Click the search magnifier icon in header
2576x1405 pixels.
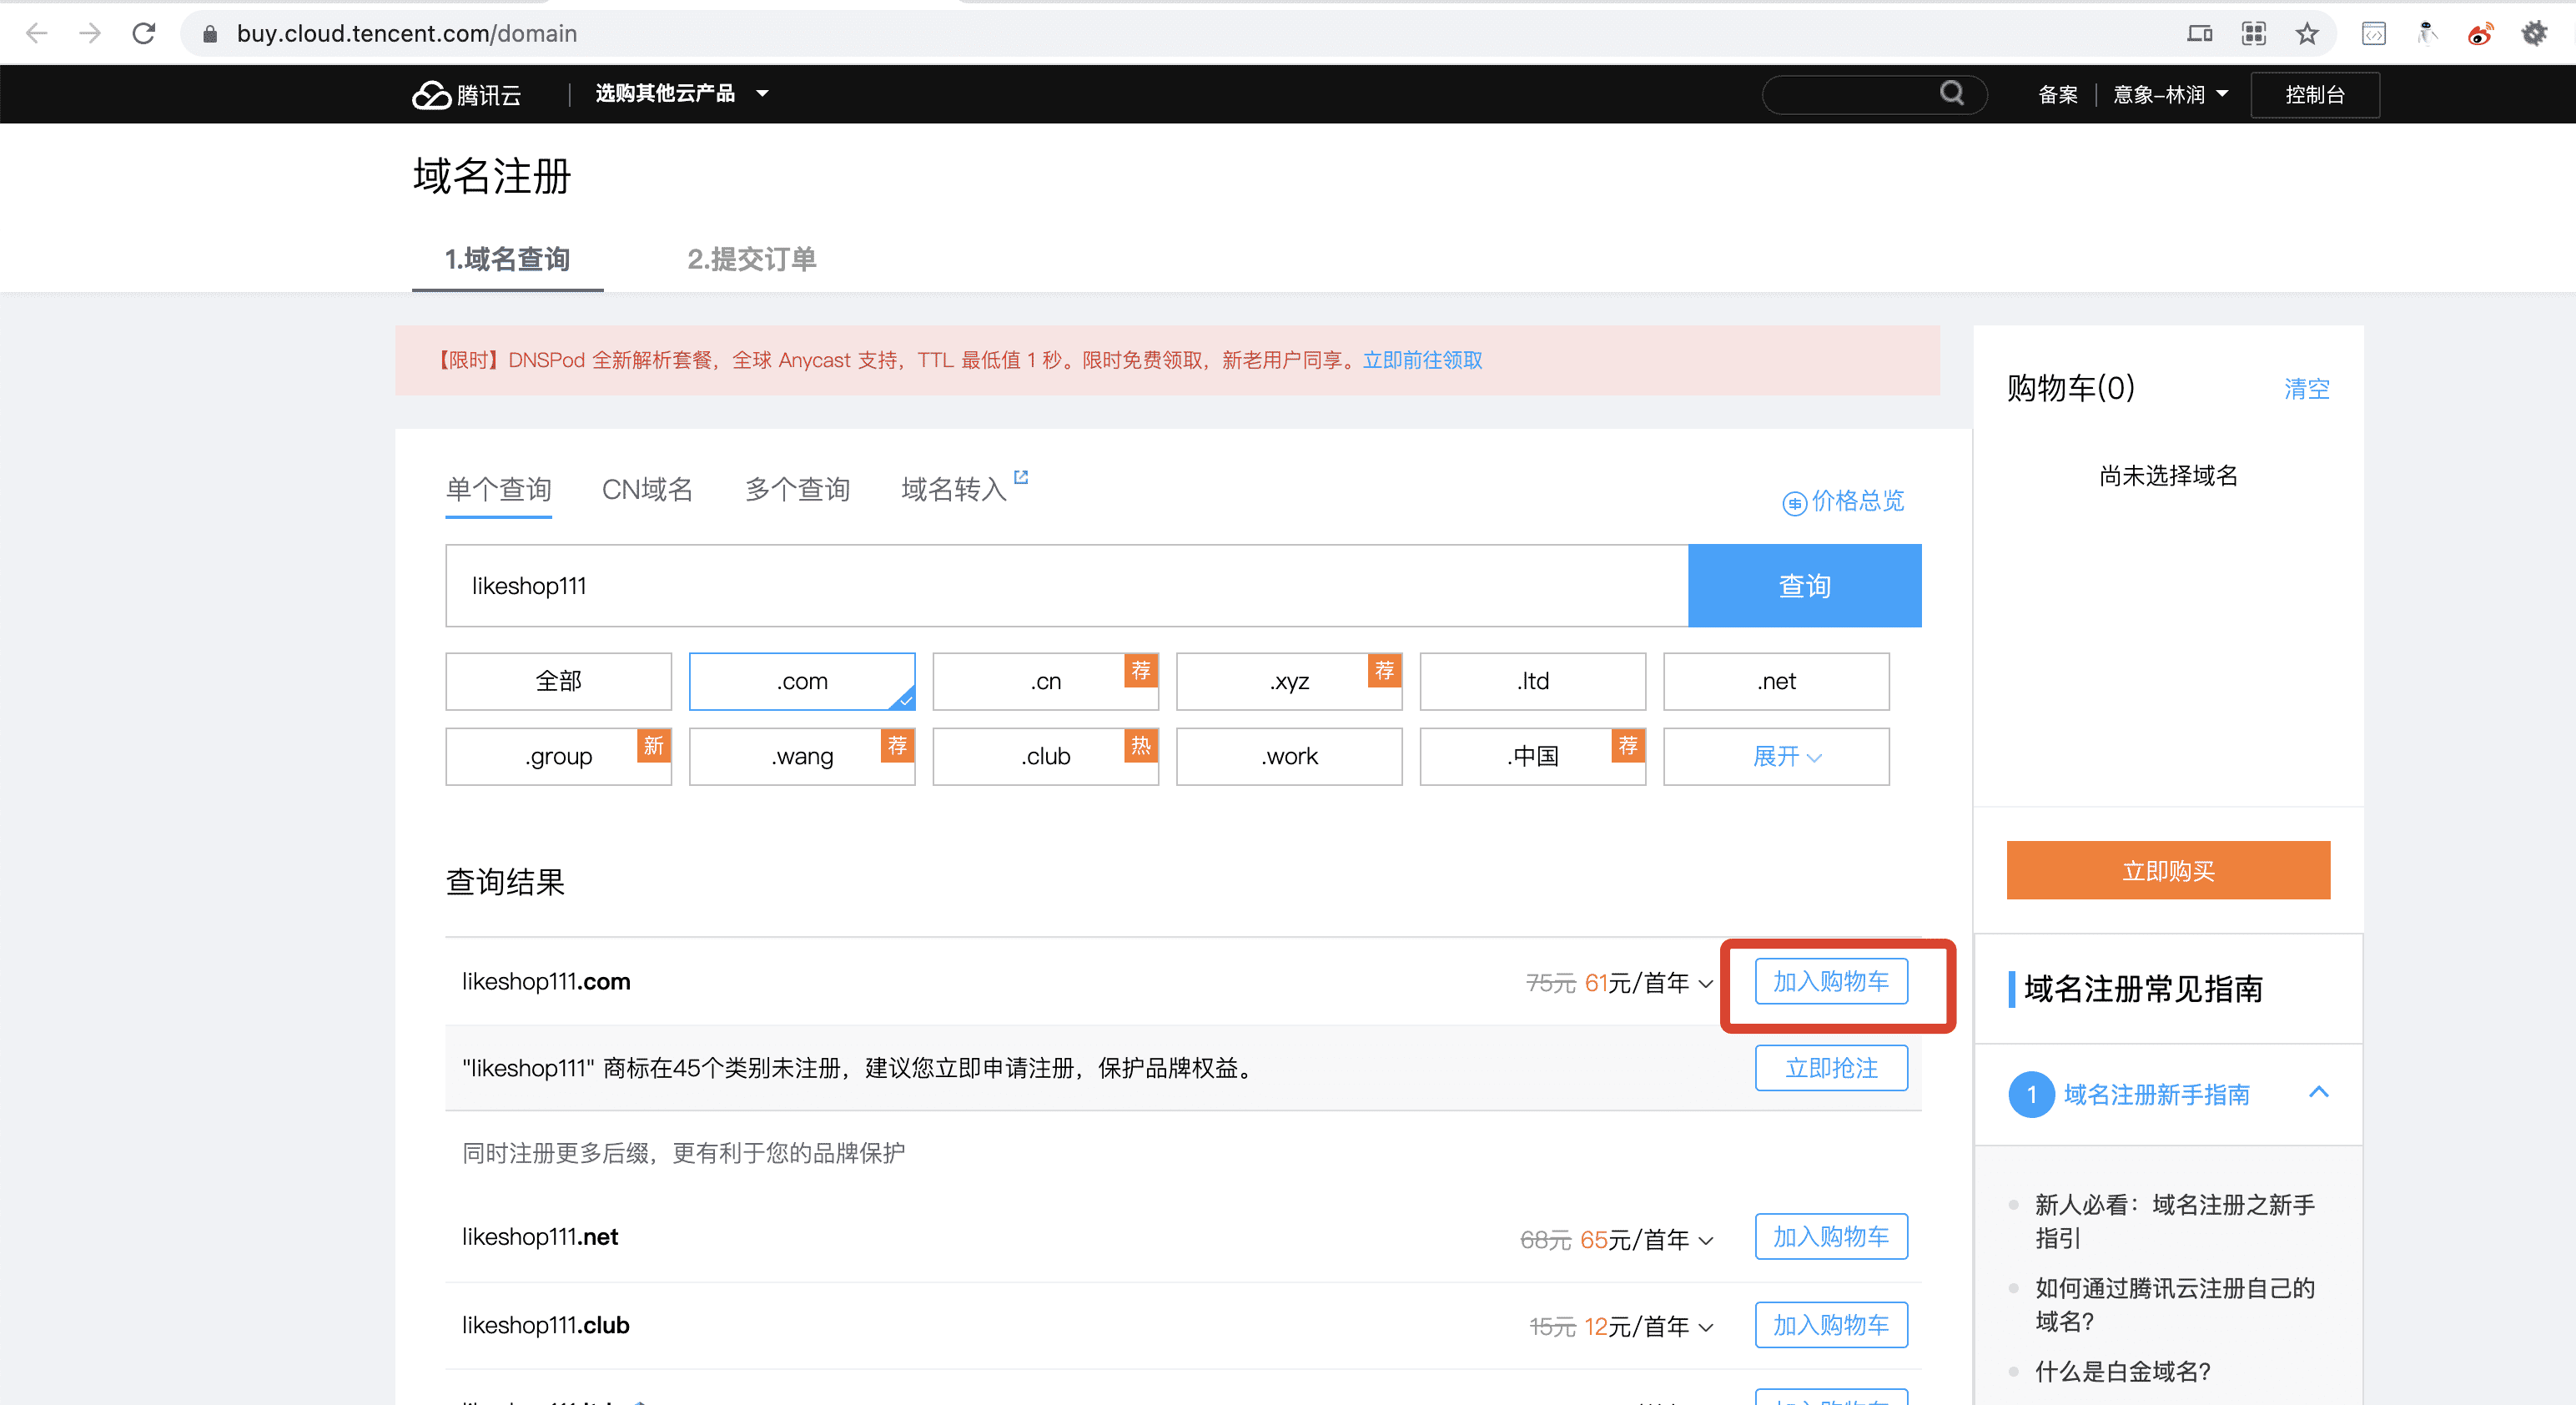point(1951,93)
